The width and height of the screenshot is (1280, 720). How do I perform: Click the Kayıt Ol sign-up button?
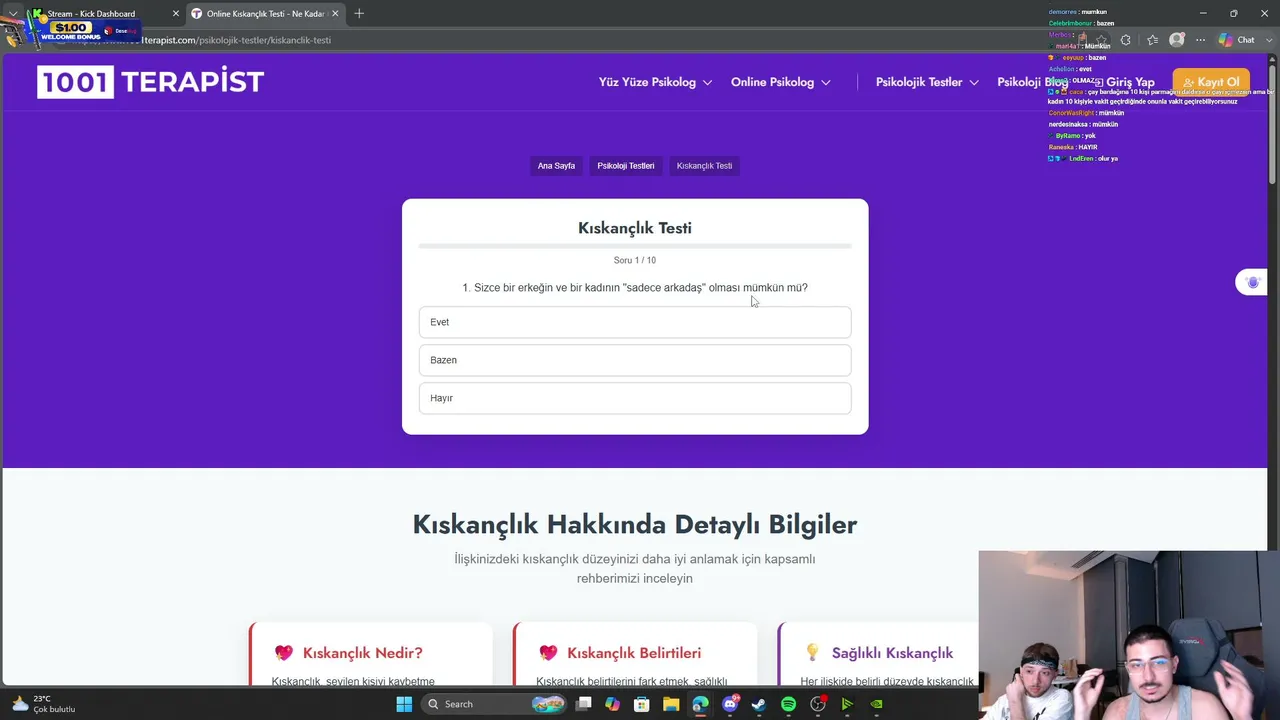point(1210,82)
